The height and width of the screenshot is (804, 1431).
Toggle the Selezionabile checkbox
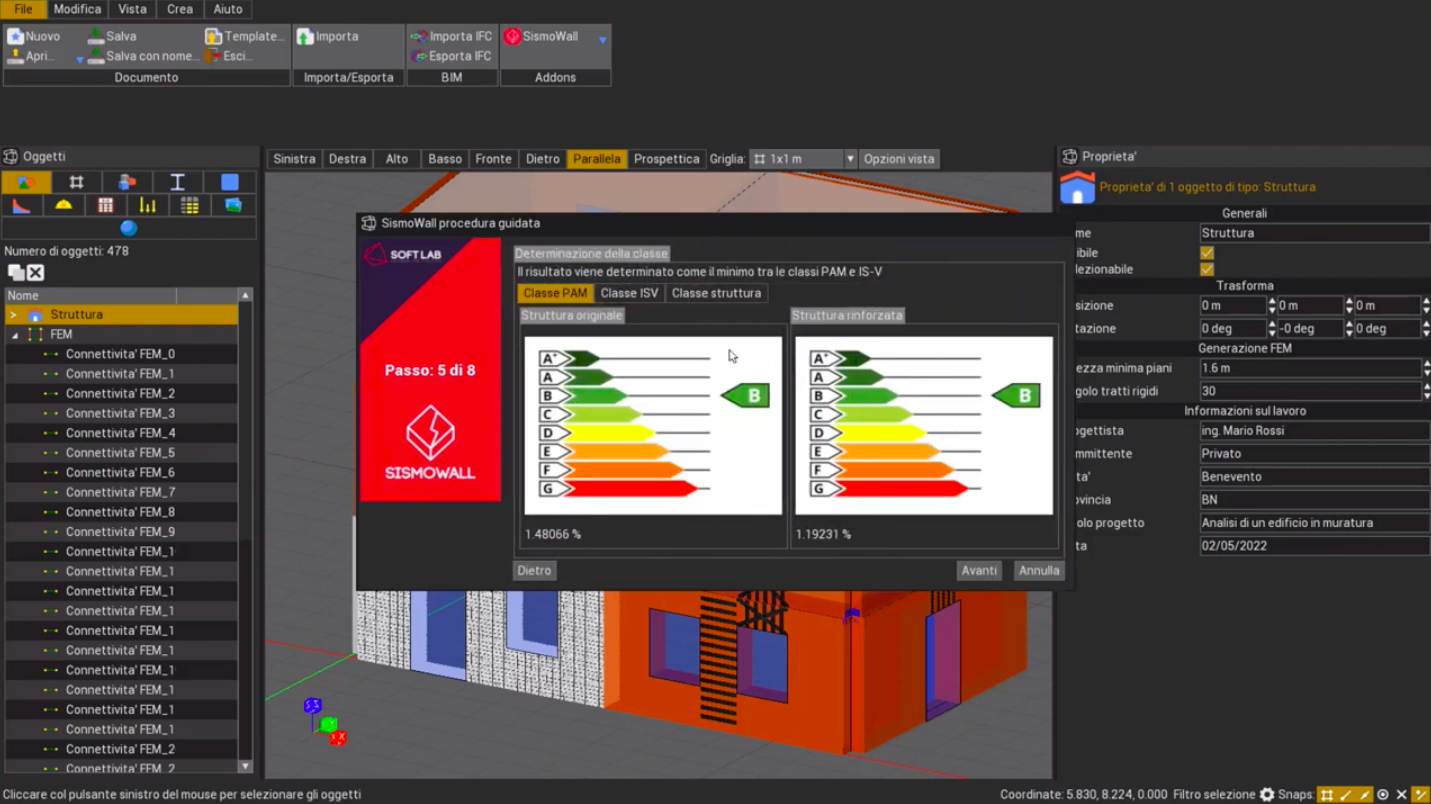point(1207,269)
